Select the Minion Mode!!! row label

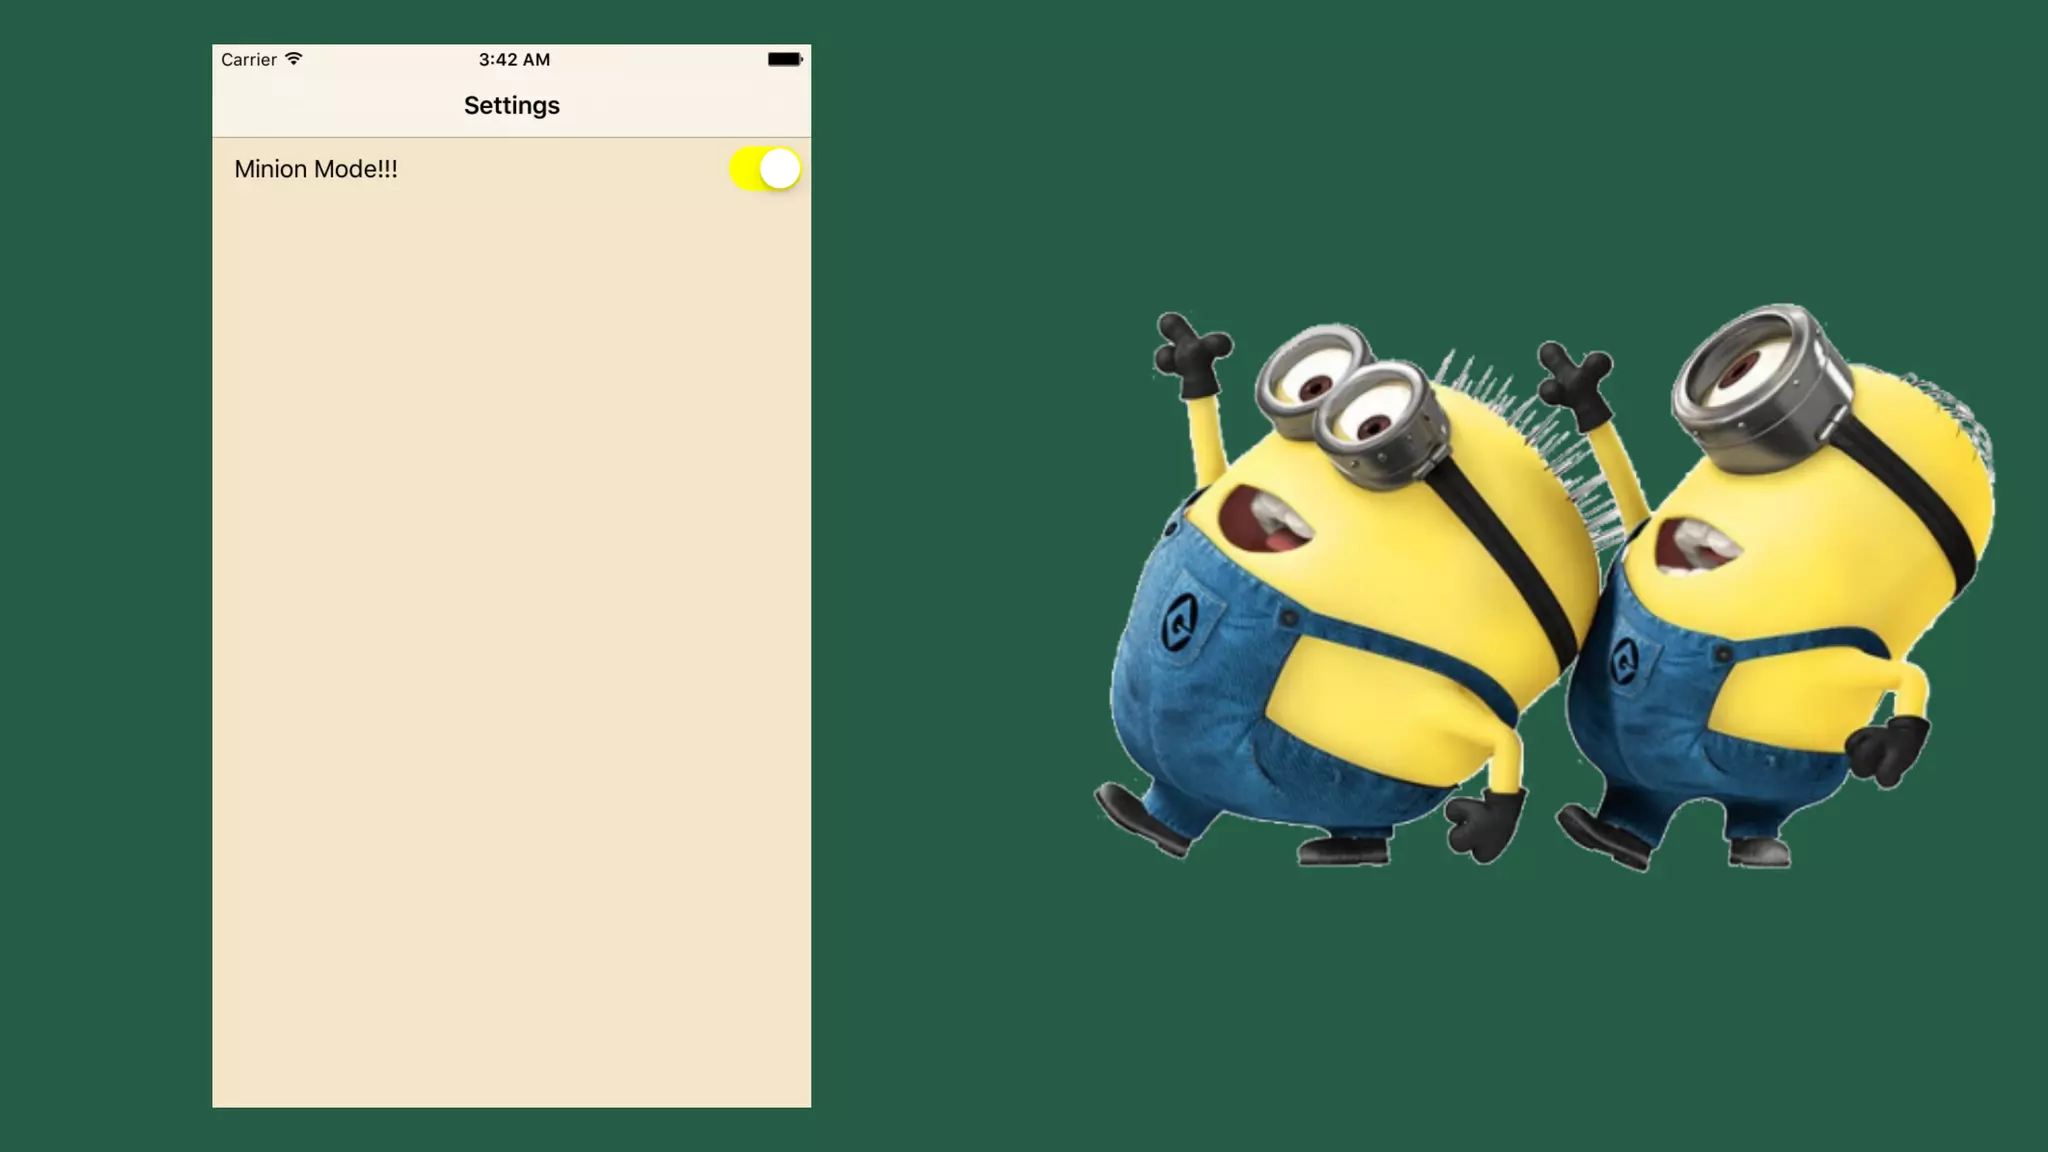click(316, 169)
